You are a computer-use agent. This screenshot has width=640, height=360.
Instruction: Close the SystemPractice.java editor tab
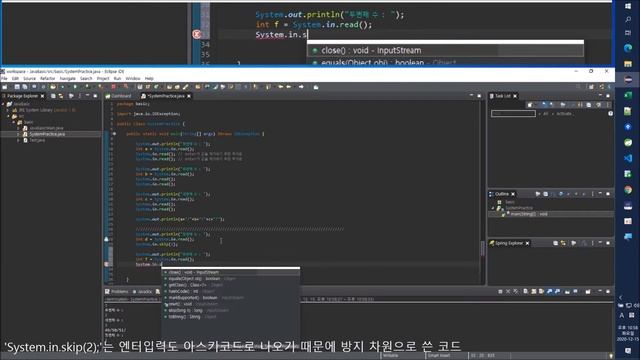point(189,96)
